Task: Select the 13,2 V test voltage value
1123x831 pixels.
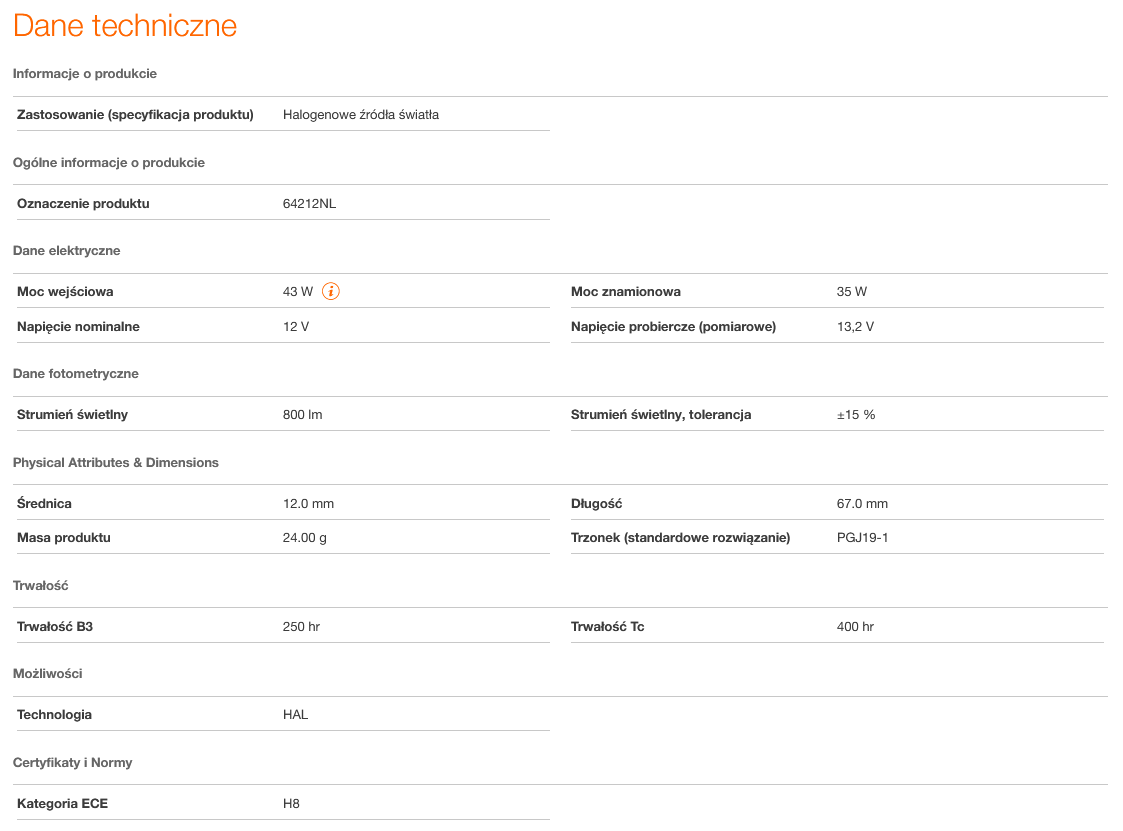Action: (x=855, y=327)
